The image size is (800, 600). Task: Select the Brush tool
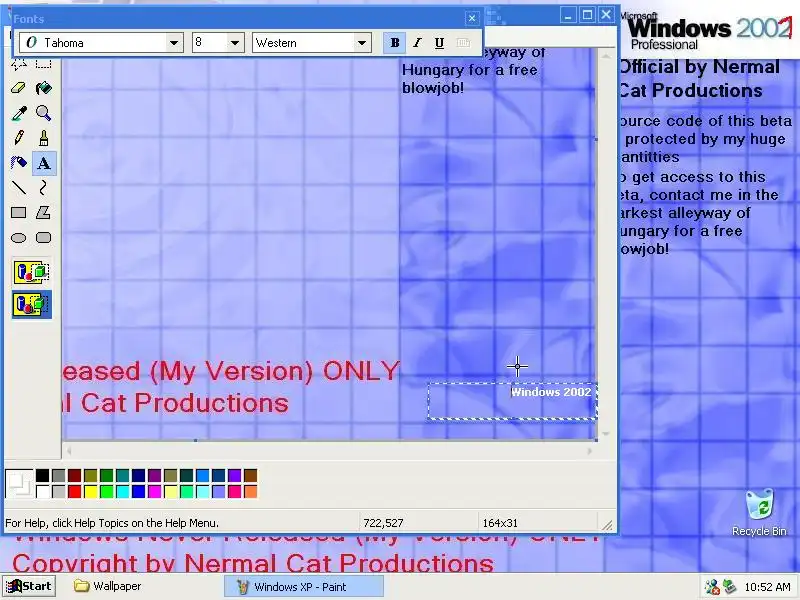coord(43,138)
